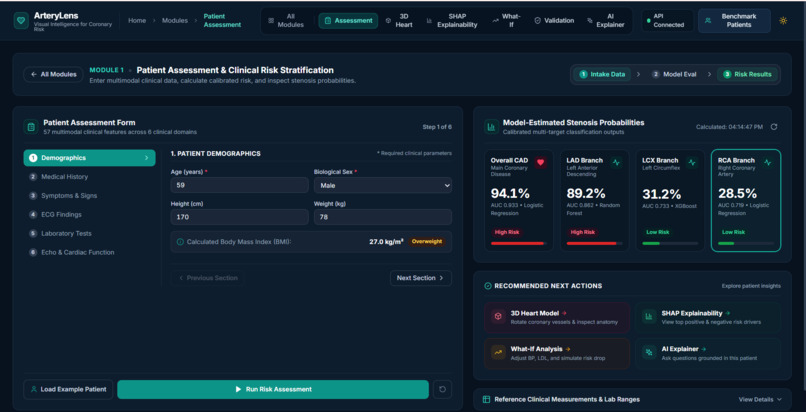Click Modules in the breadcrumb

(175, 21)
